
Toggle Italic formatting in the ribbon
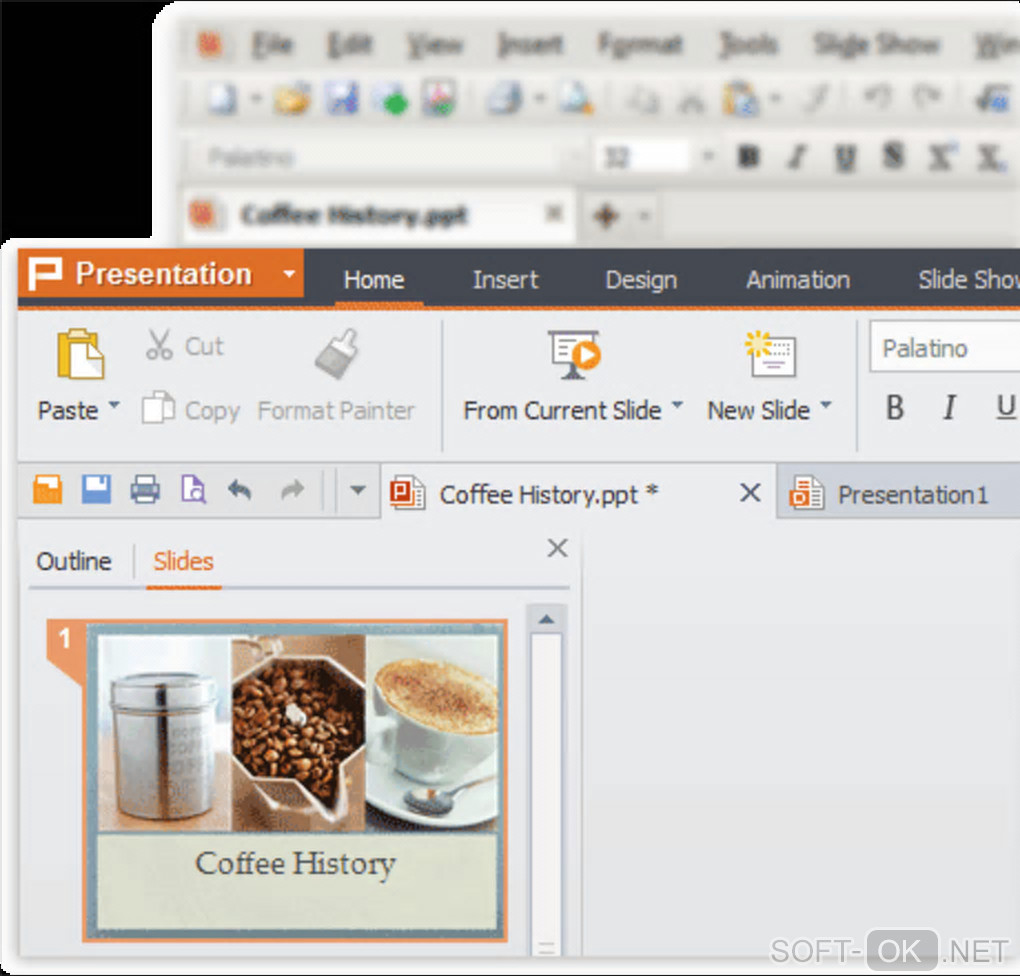tap(949, 408)
